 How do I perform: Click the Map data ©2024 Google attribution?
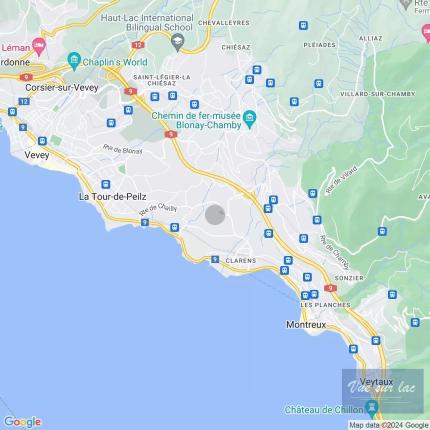pyautogui.click(x=389, y=425)
